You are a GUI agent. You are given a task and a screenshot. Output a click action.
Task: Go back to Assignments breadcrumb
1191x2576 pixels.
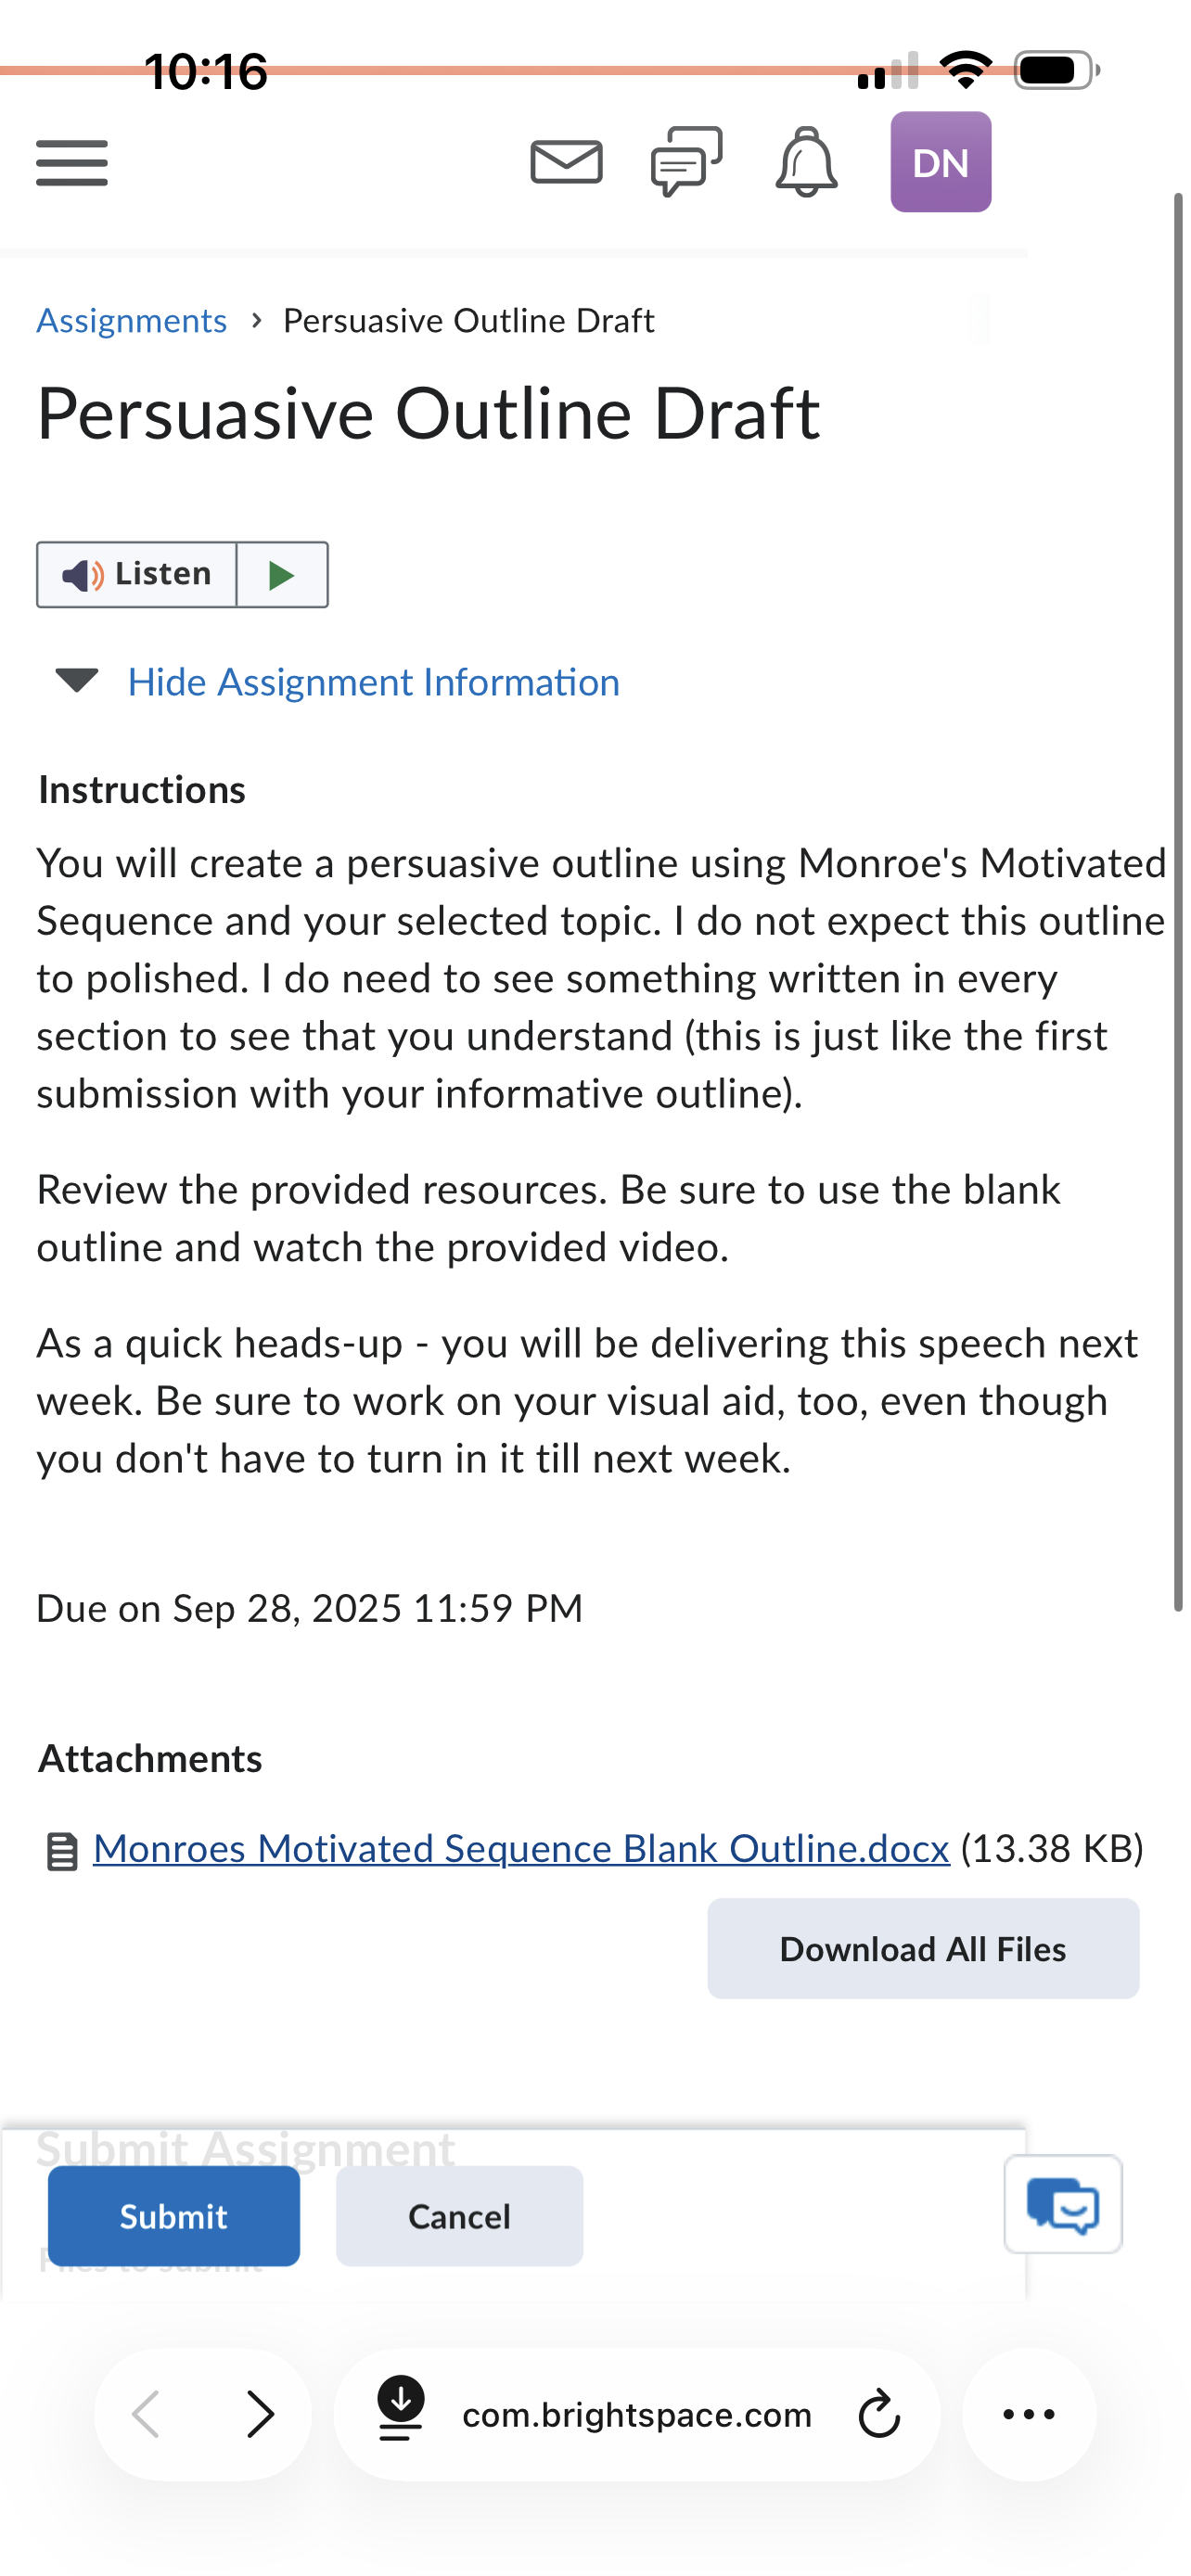tap(132, 321)
